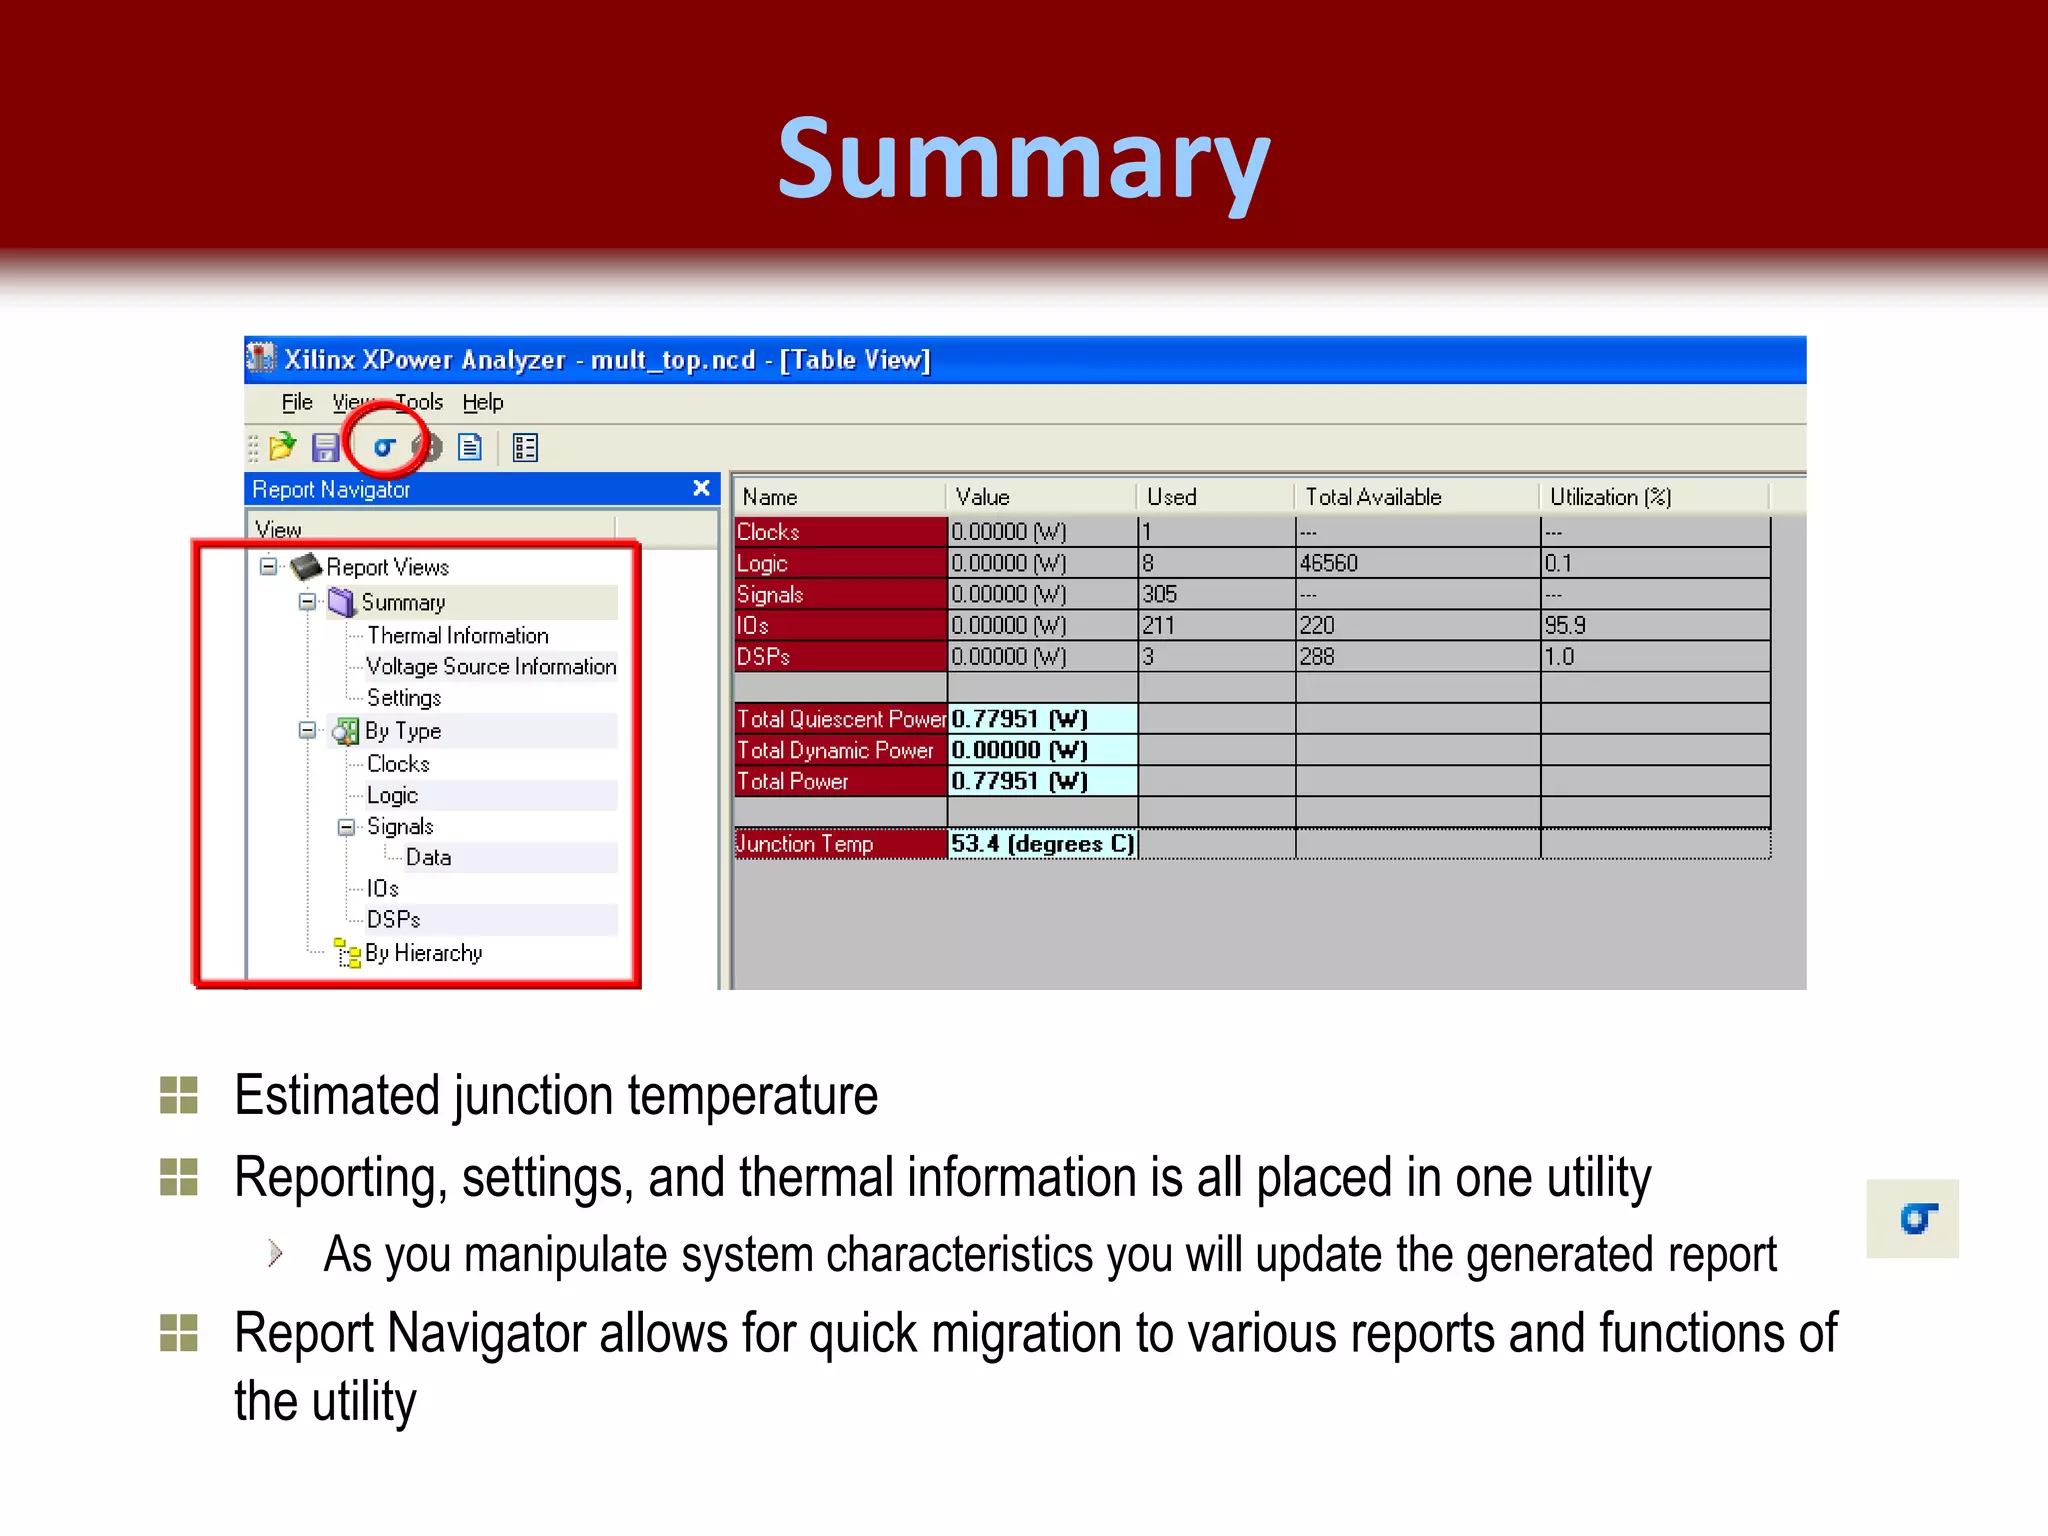Close the Report Navigator panel

(x=701, y=488)
